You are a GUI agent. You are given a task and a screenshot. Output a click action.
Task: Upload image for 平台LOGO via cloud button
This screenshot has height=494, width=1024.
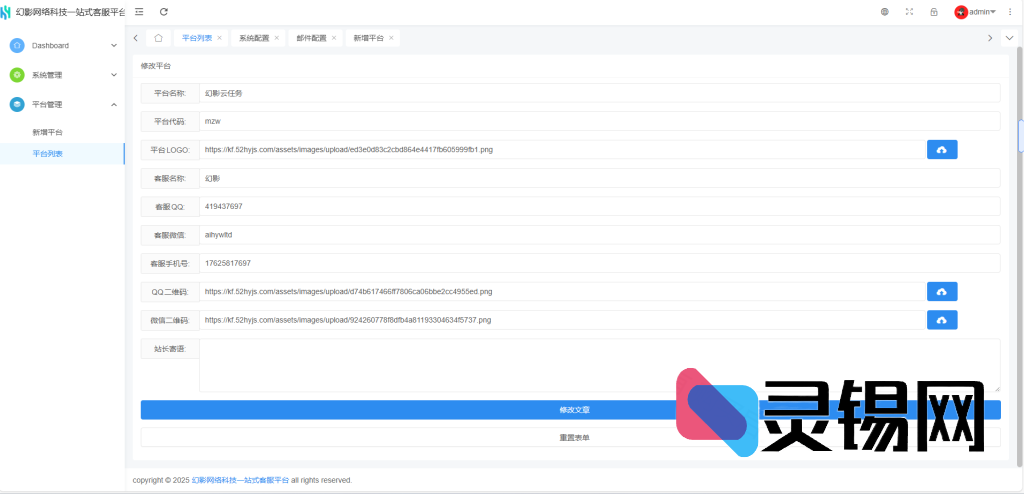click(x=942, y=149)
